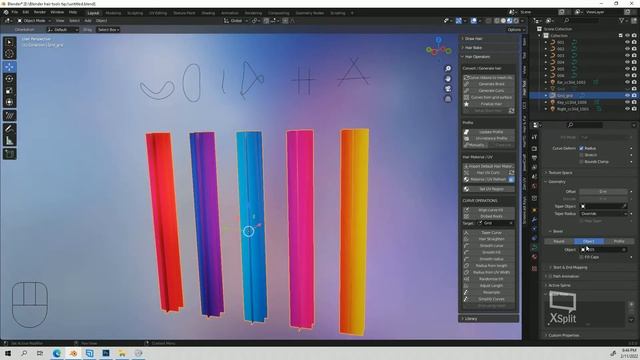
Task: Open Microsoft Edge from the taskbar
Action: [57, 353]
